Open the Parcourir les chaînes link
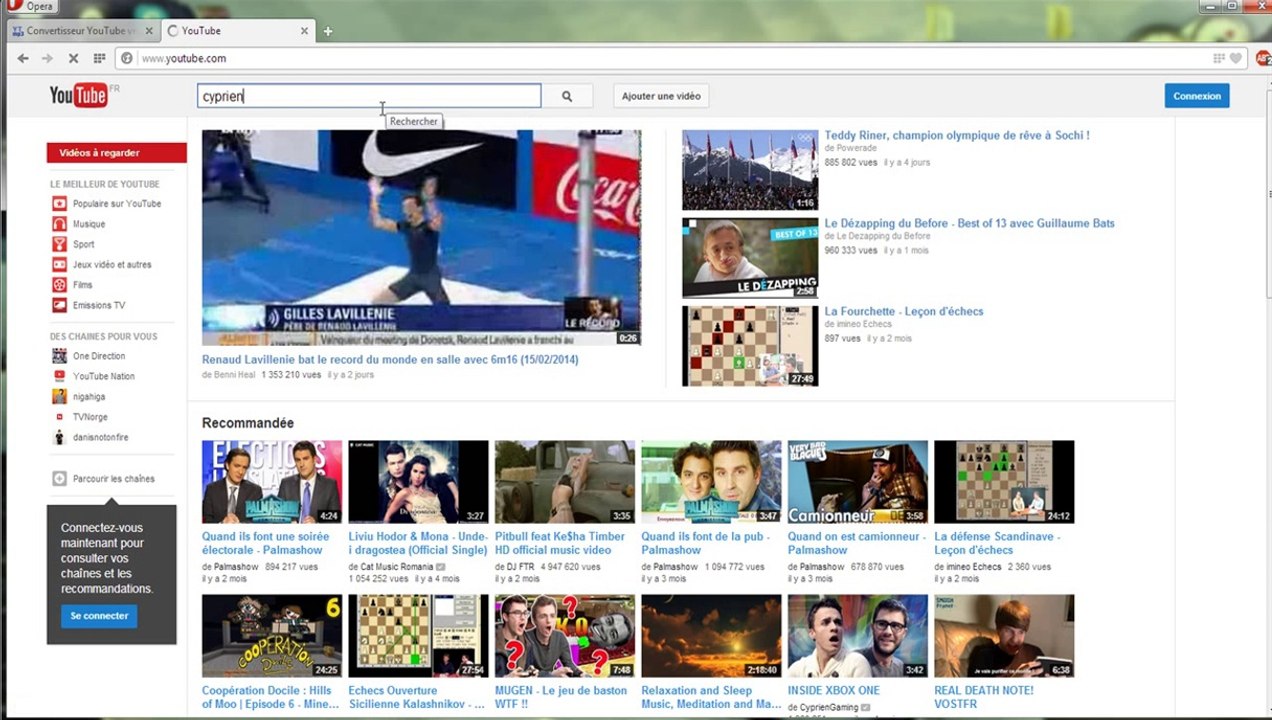Viewport: 1272px width, 720px height. pyautogui.click(x=114, y=479)
